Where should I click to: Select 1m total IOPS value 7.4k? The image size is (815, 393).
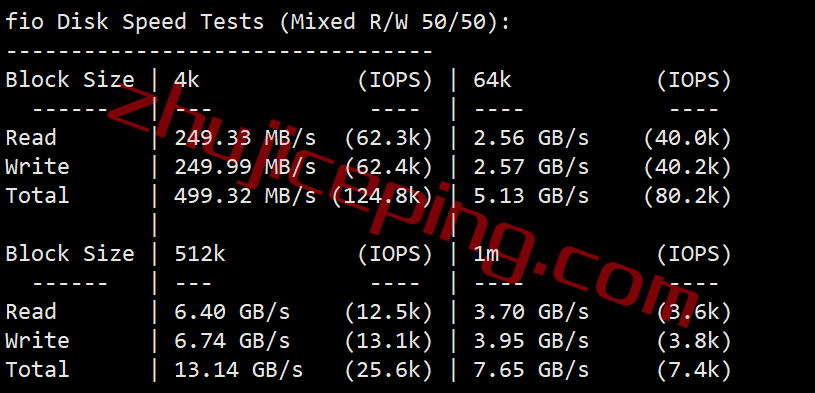[x=694, y=370]
